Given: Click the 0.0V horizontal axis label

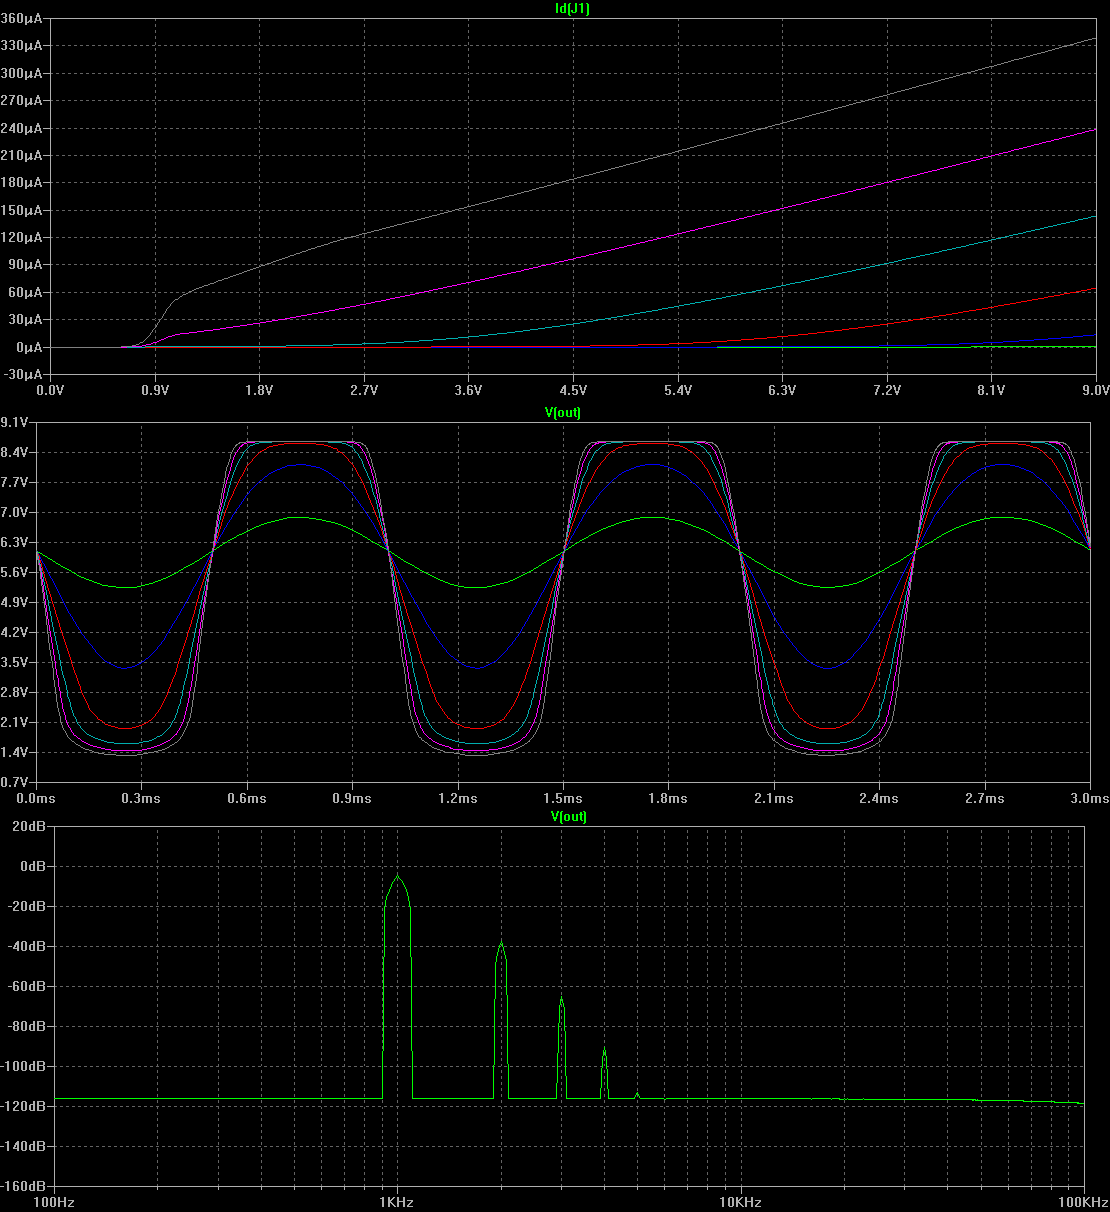Looking at the screenshot, I should click(50, 390).
